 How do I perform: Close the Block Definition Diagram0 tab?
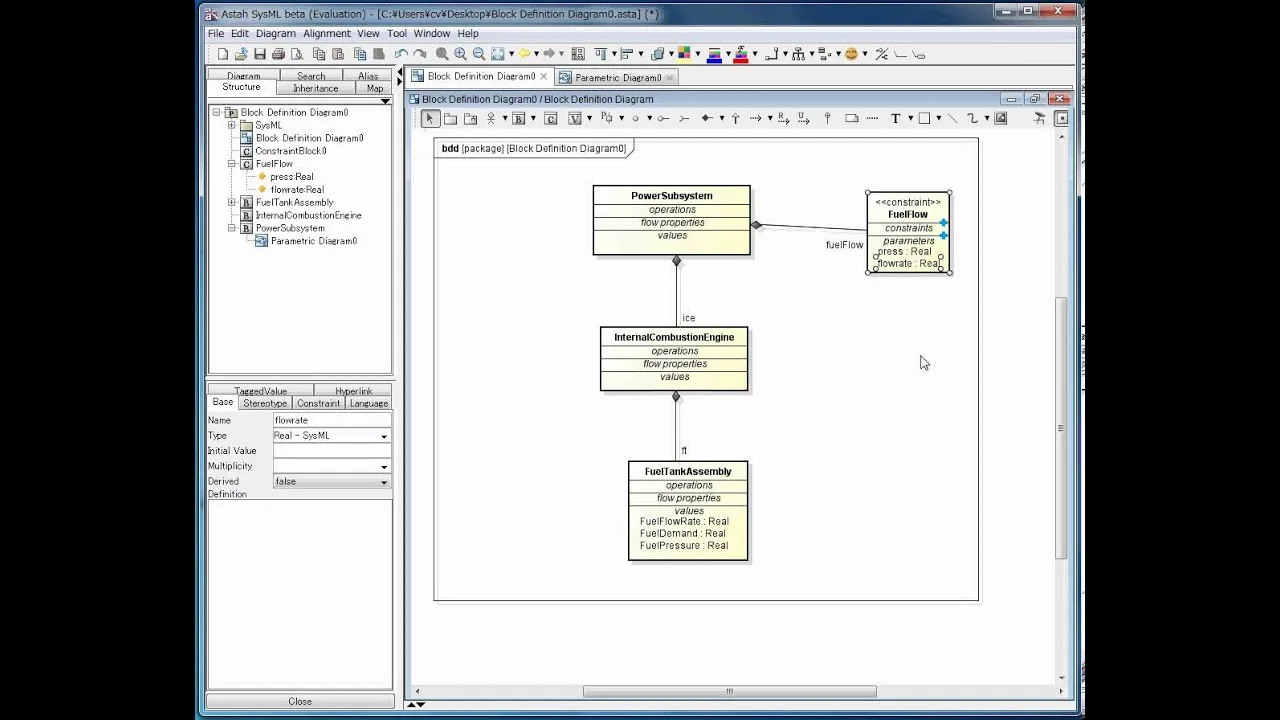544,76
